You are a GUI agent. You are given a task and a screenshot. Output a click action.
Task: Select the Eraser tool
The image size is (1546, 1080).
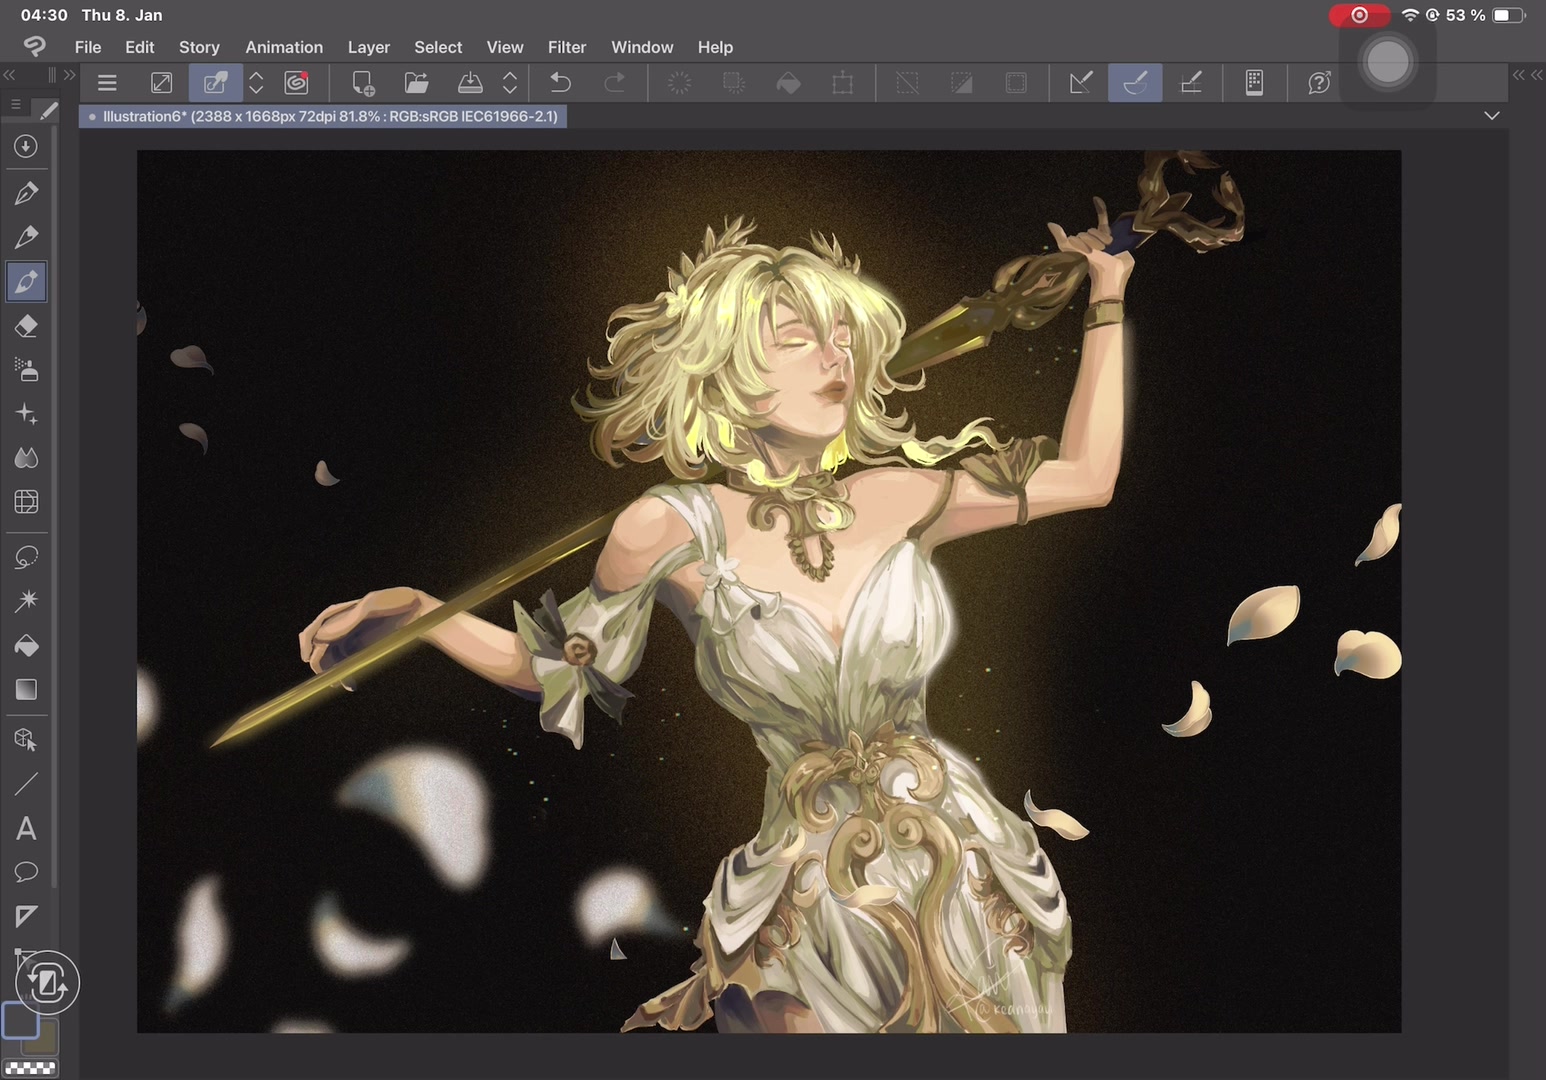[26, 326]
